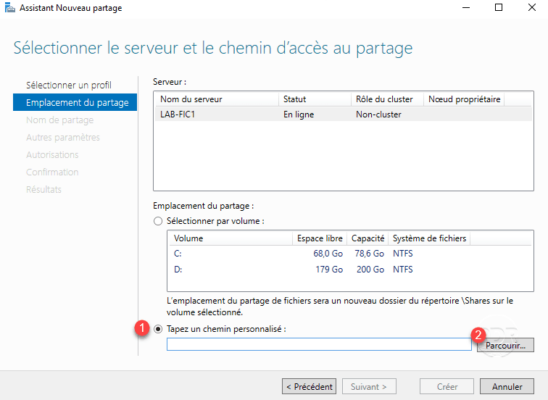Viewport: 548px width, 400px height.
Task: Sort by 'Volume' column header
Action: pyautogui.click(x=231, y=239)
